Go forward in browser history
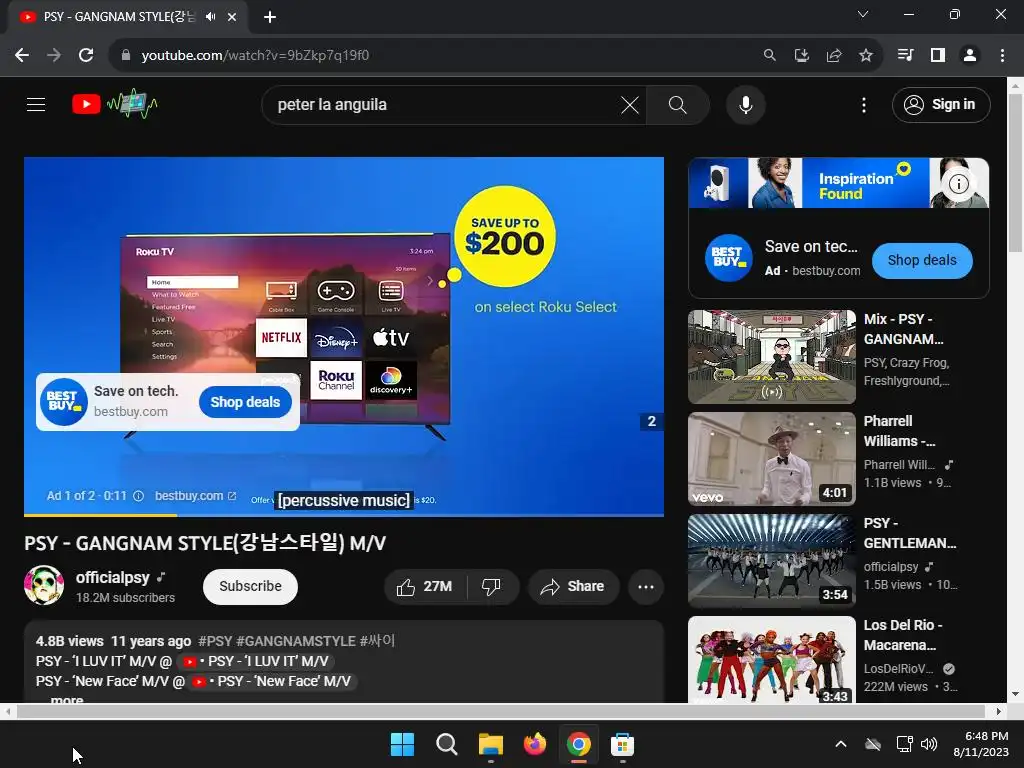Viewport: 1024px width, 768px height. 54,56
